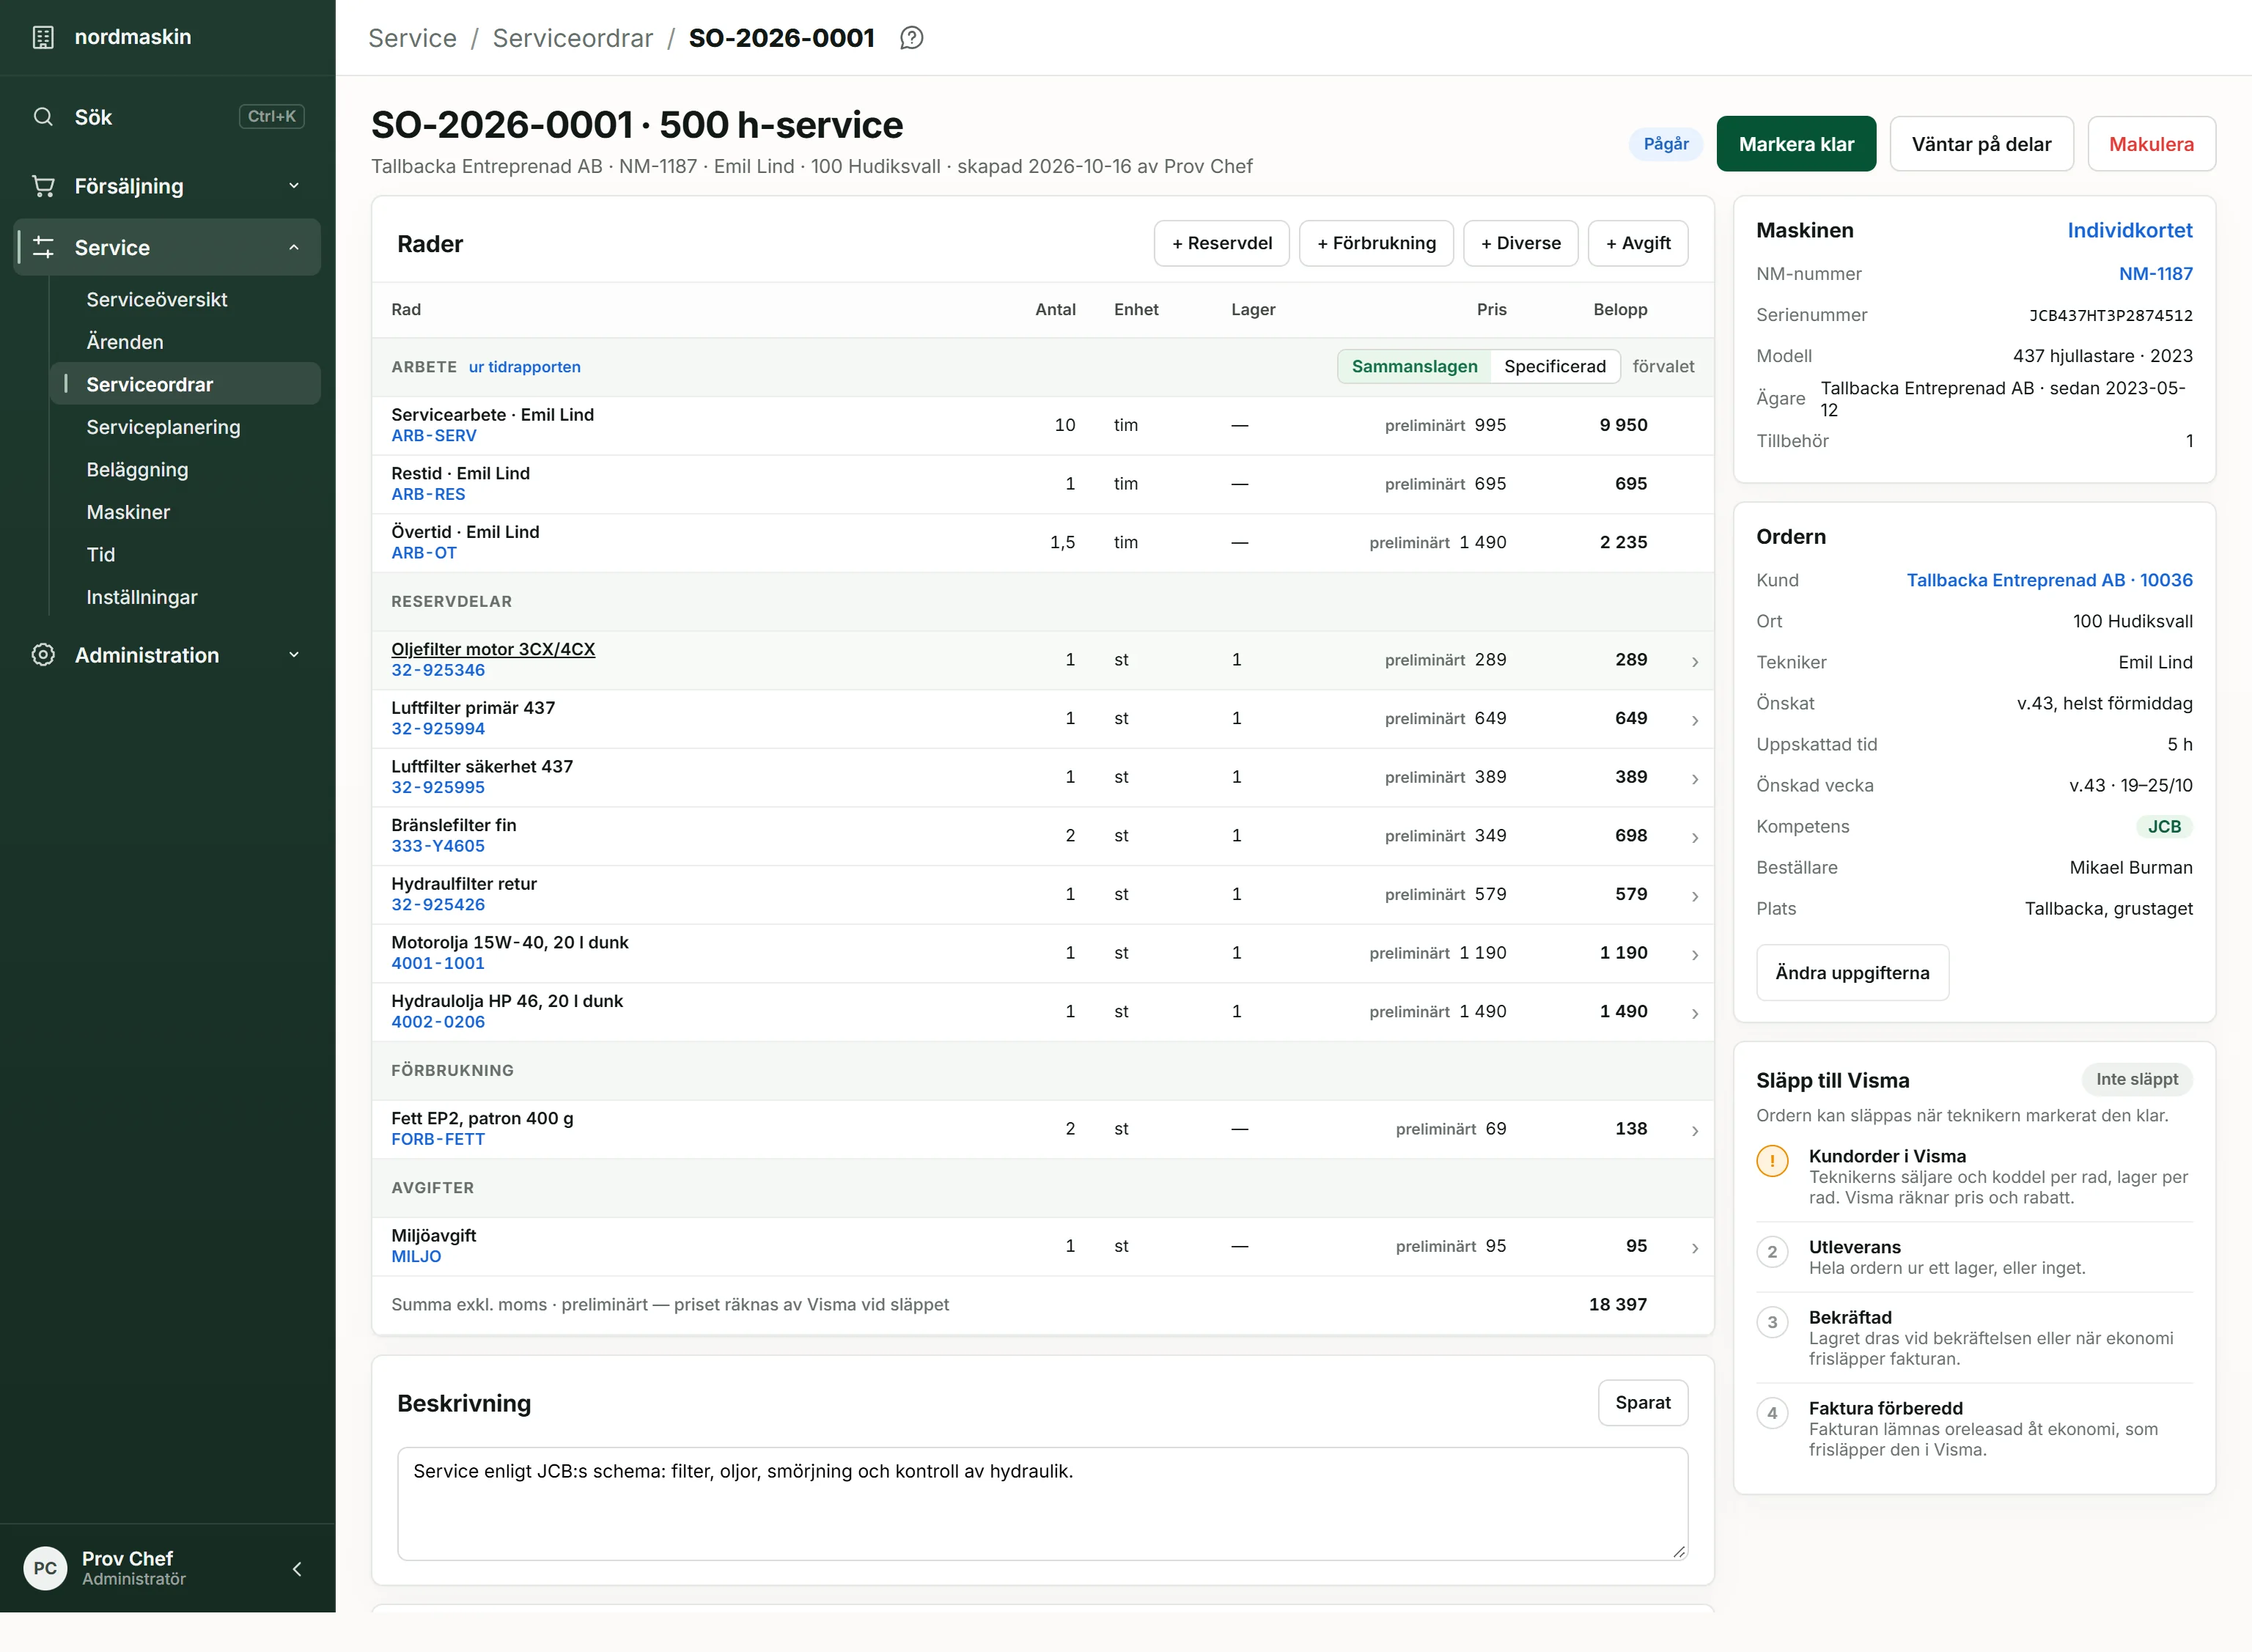Open Serviceplanering in the sidebar
This screenshot has height=1652, width=2252.
[x=163, y=427]
